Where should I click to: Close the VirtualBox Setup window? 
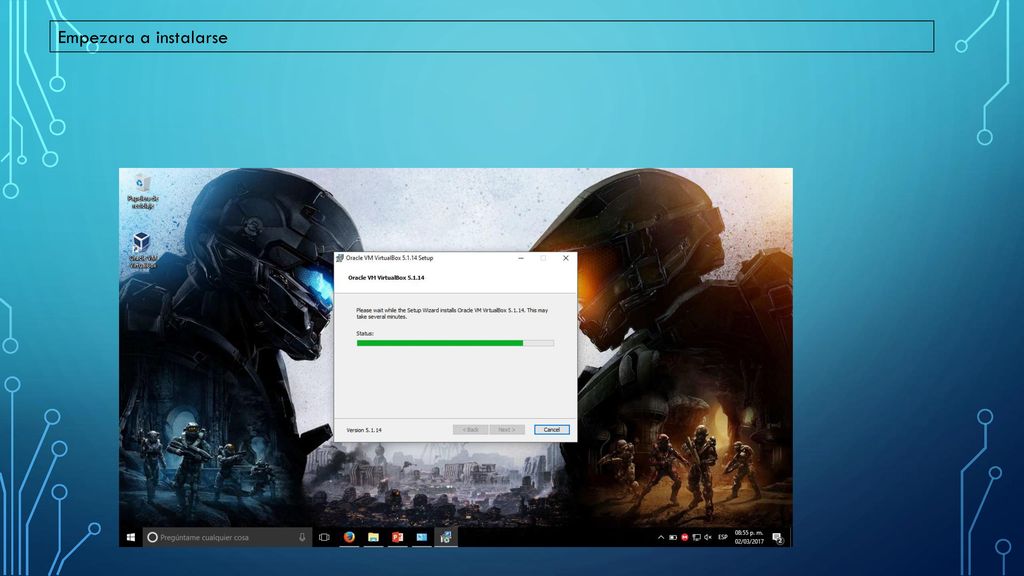(x=566, y=258)
